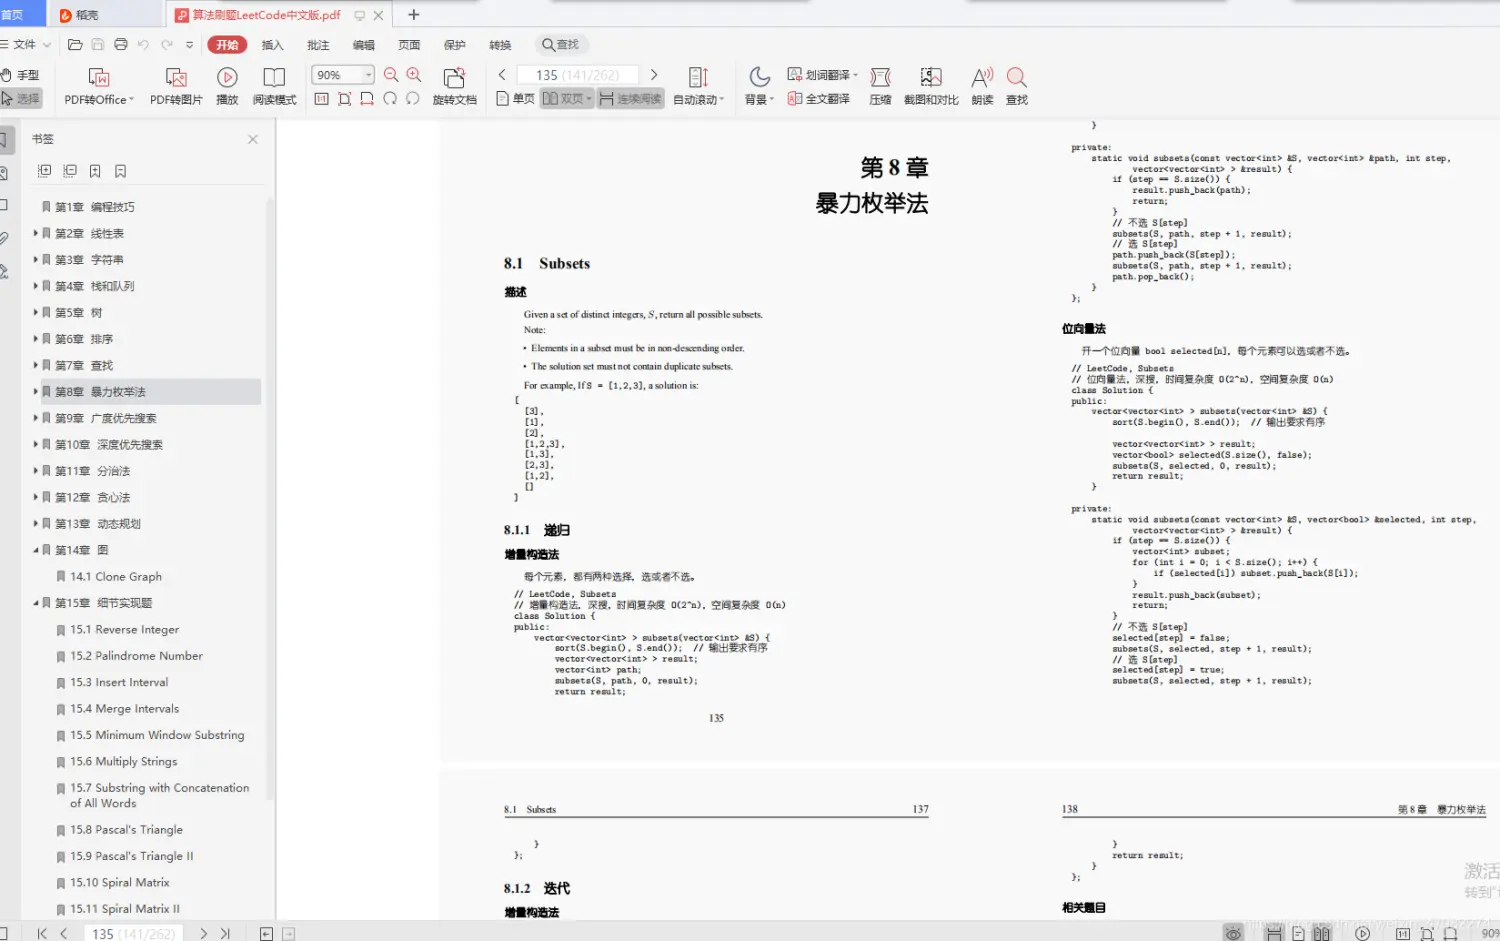This screenshot has width=1500, height=941.
Task: Select the 开始 ribbon tab
Action: point(227,45)
